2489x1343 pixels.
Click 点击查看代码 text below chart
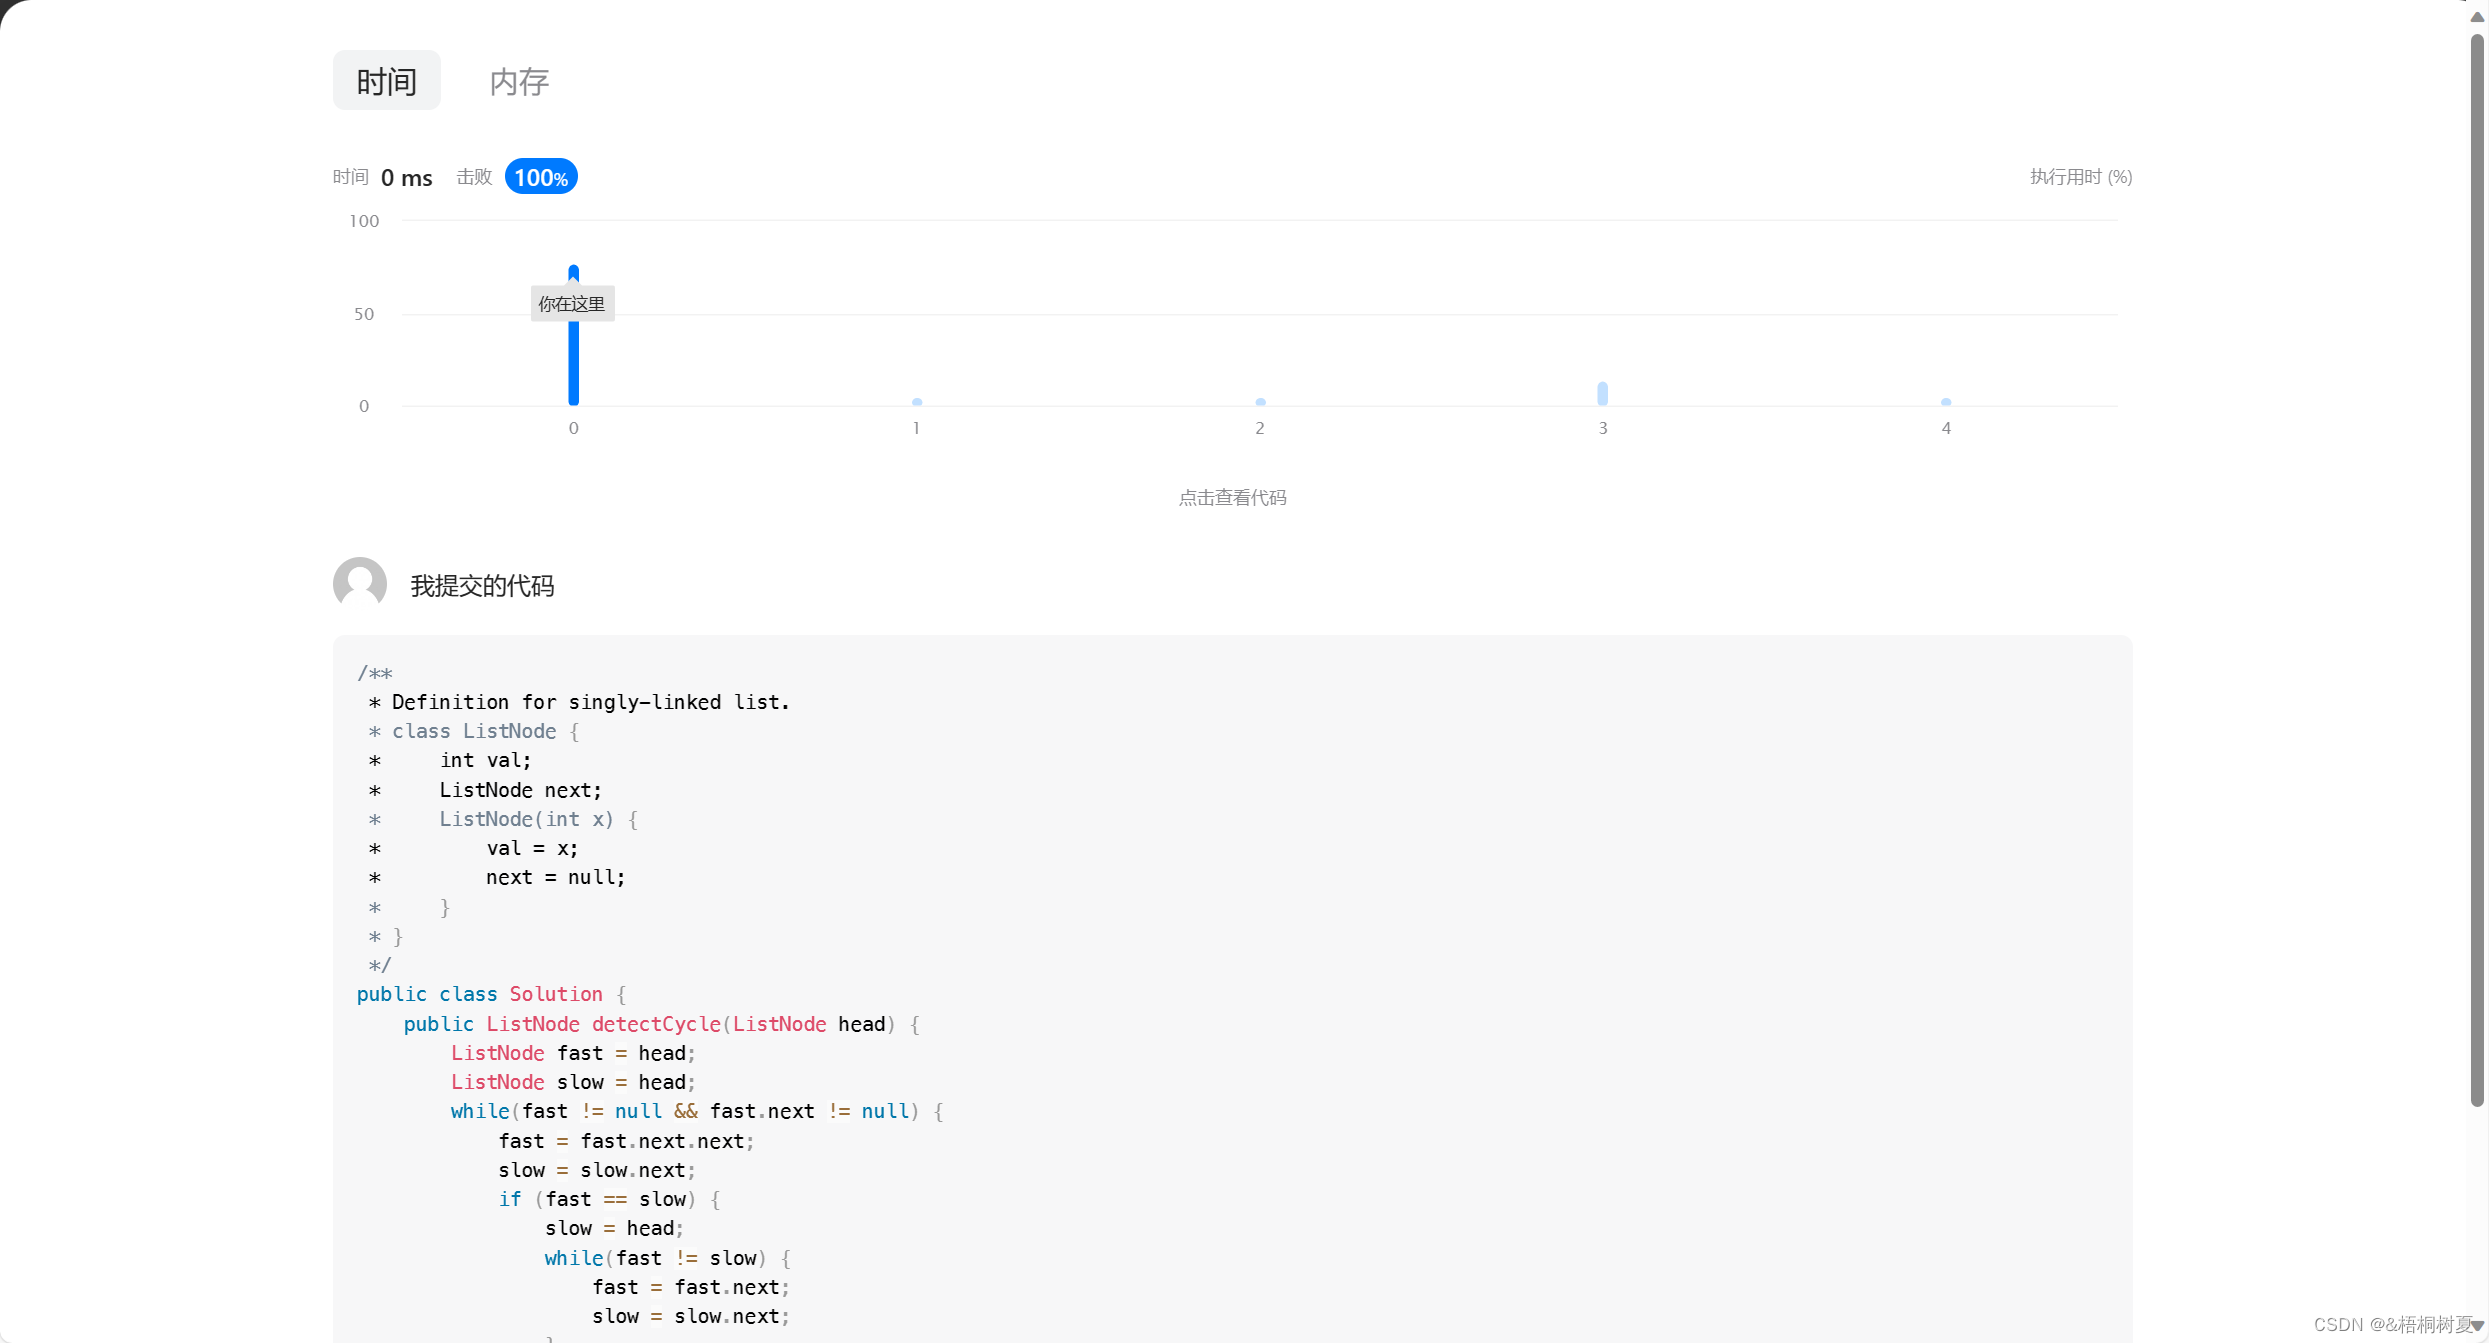click(1232, 498)
